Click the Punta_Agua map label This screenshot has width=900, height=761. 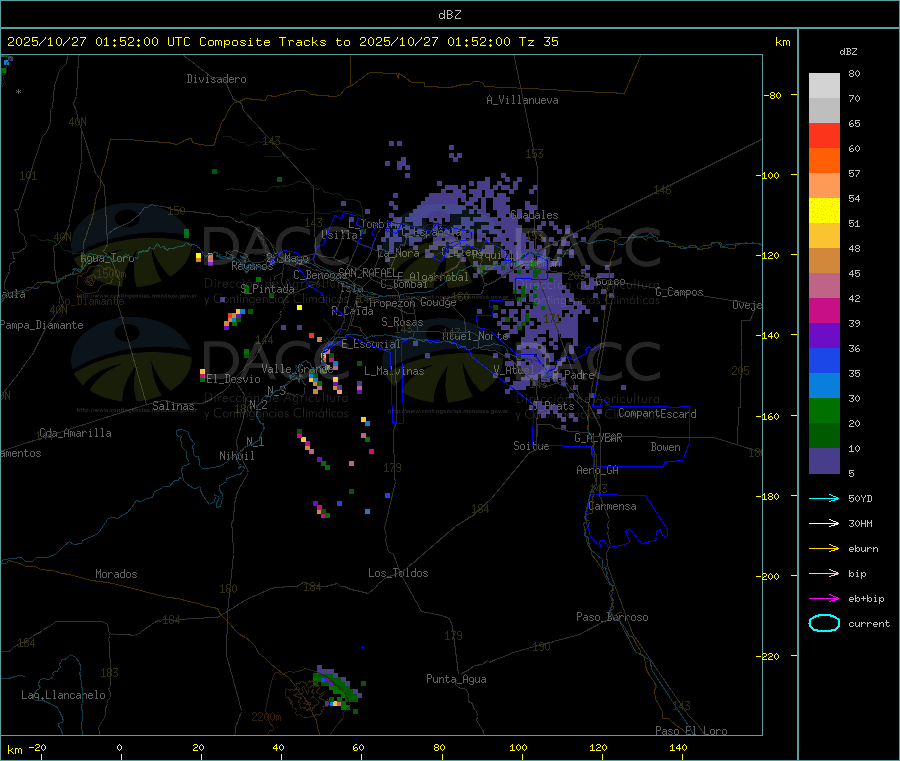(456, 679)
